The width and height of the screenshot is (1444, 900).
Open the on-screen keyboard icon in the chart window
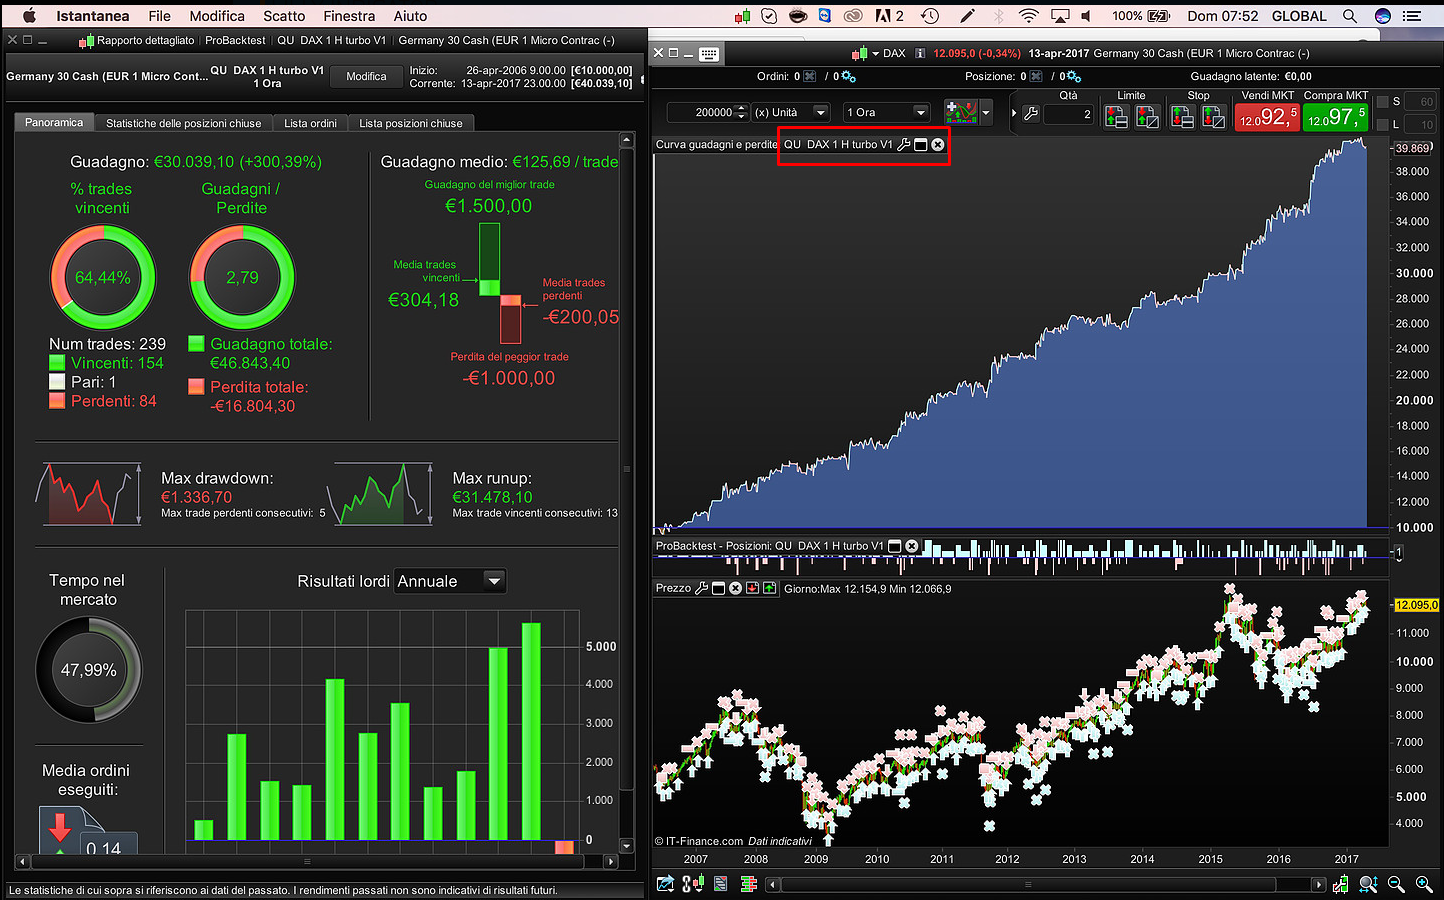point(709,54)
